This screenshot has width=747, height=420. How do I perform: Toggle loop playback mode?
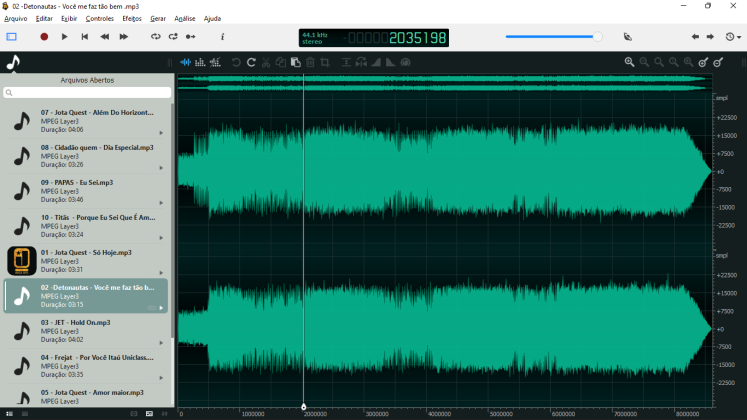coord(156,37)
